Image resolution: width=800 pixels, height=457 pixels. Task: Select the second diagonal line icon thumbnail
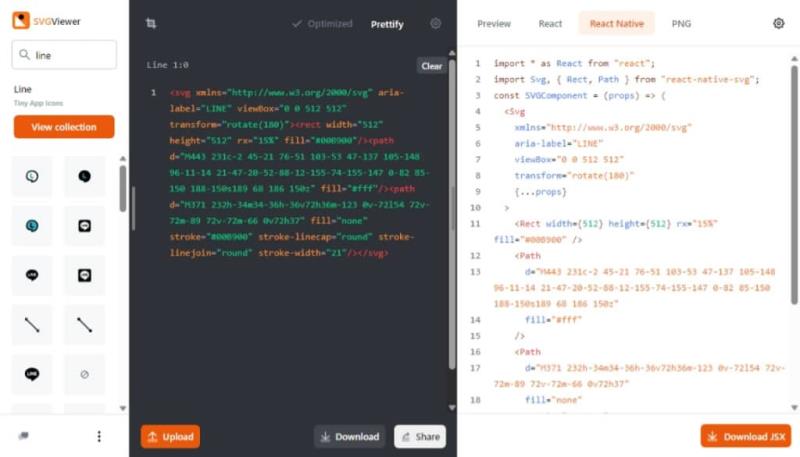click(84, 325)
